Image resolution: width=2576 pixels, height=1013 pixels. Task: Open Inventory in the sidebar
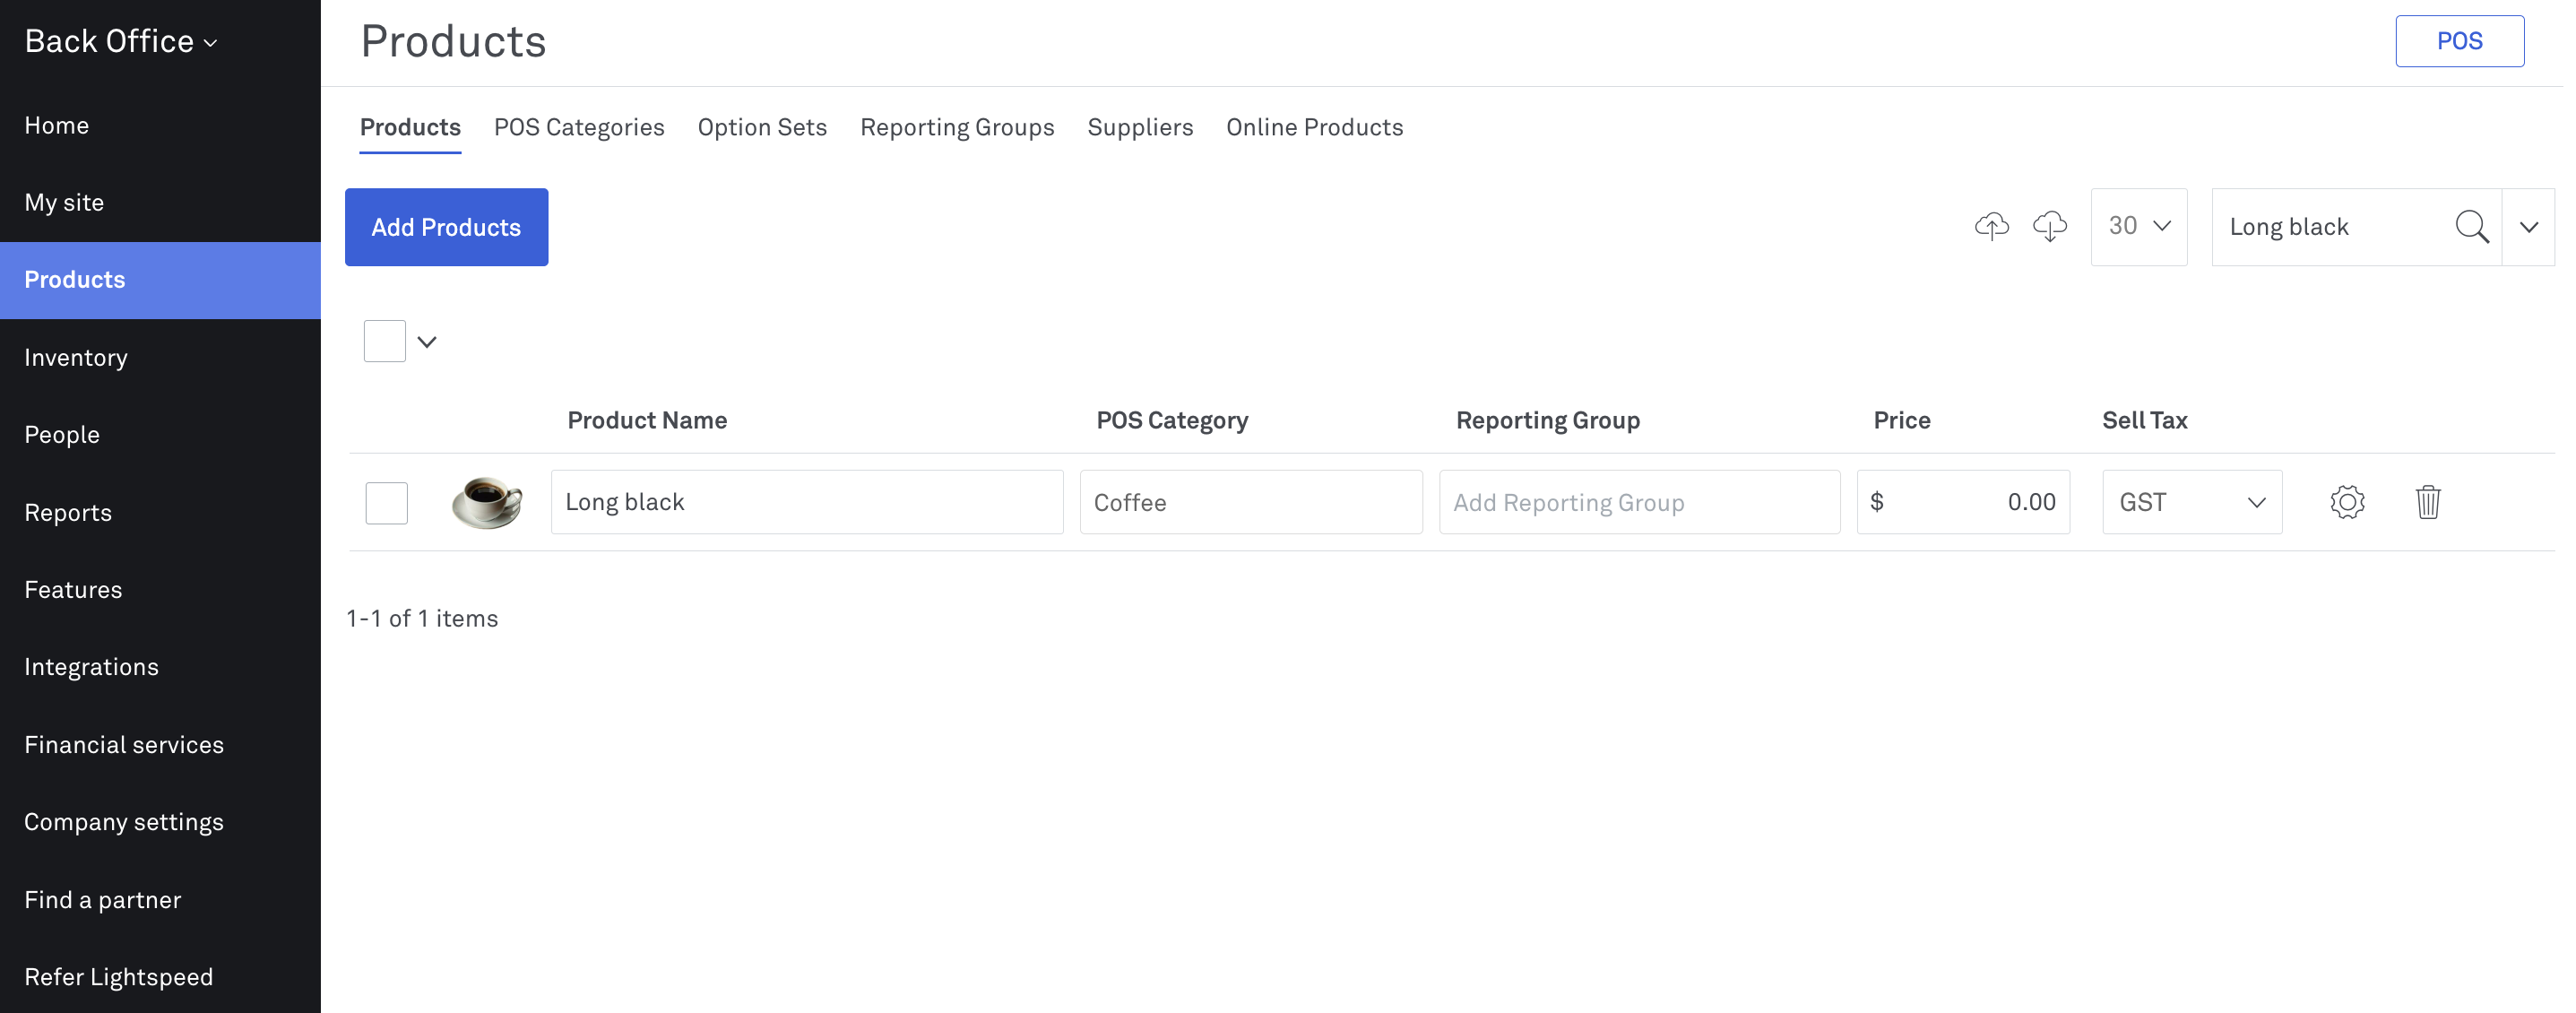coord(160,358)
